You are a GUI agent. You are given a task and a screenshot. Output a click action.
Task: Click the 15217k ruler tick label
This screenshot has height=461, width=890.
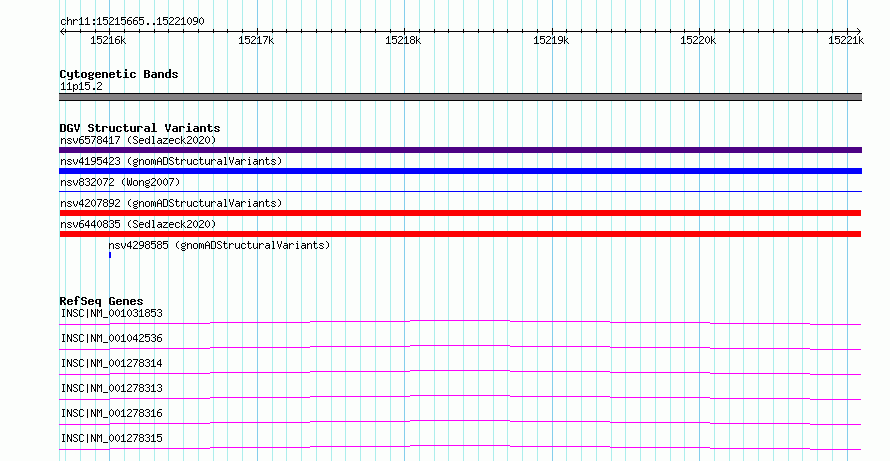256,40
